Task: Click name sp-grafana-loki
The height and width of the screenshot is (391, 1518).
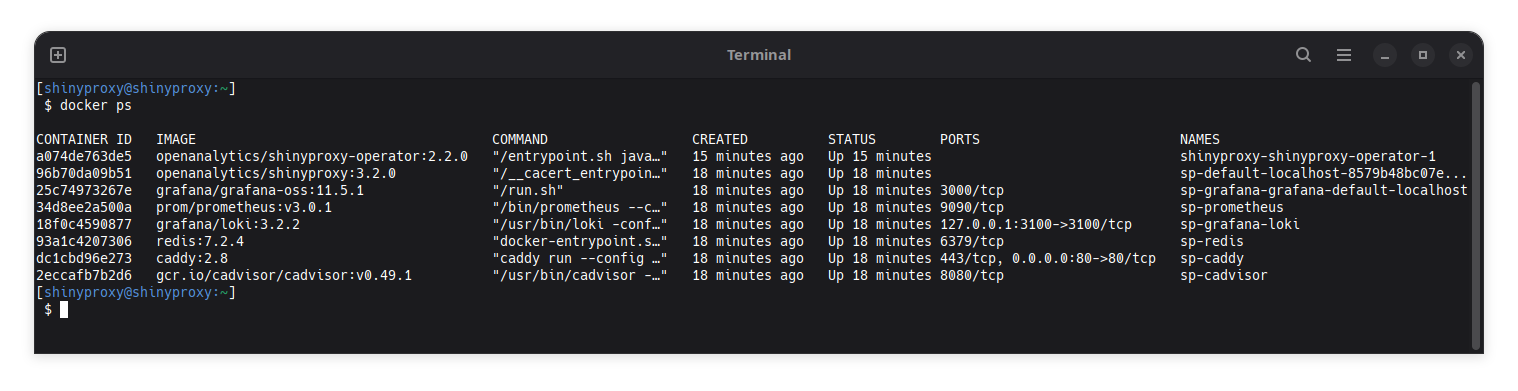Action: [x=1240, y=224]
